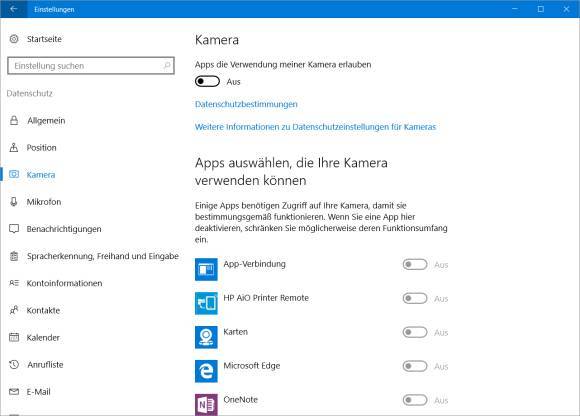Toggle camera access for Microsoft Edge
Image resolution: width=580 pixels, height=416 pixels.
pyautogui.click(x=415, y=366)
